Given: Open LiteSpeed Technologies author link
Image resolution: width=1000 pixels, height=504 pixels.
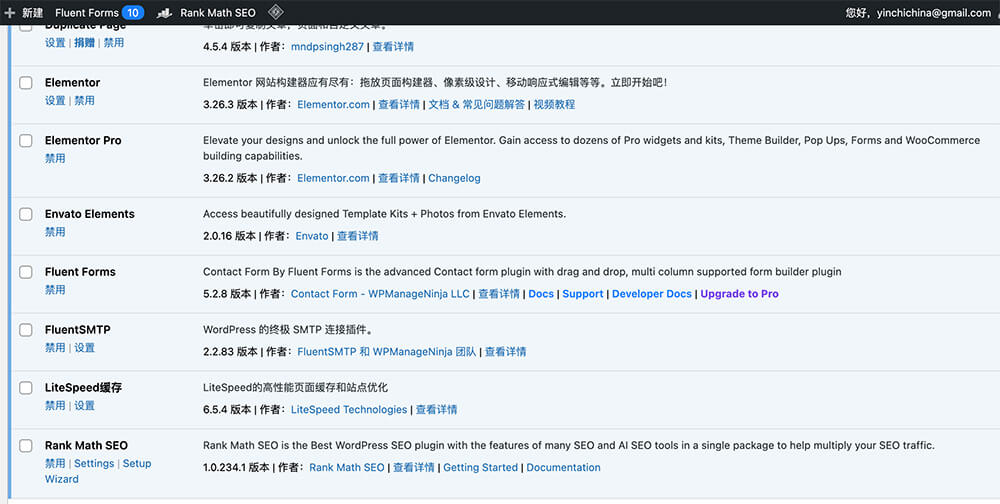Looking at the screenshot, I should coord(349,410).
